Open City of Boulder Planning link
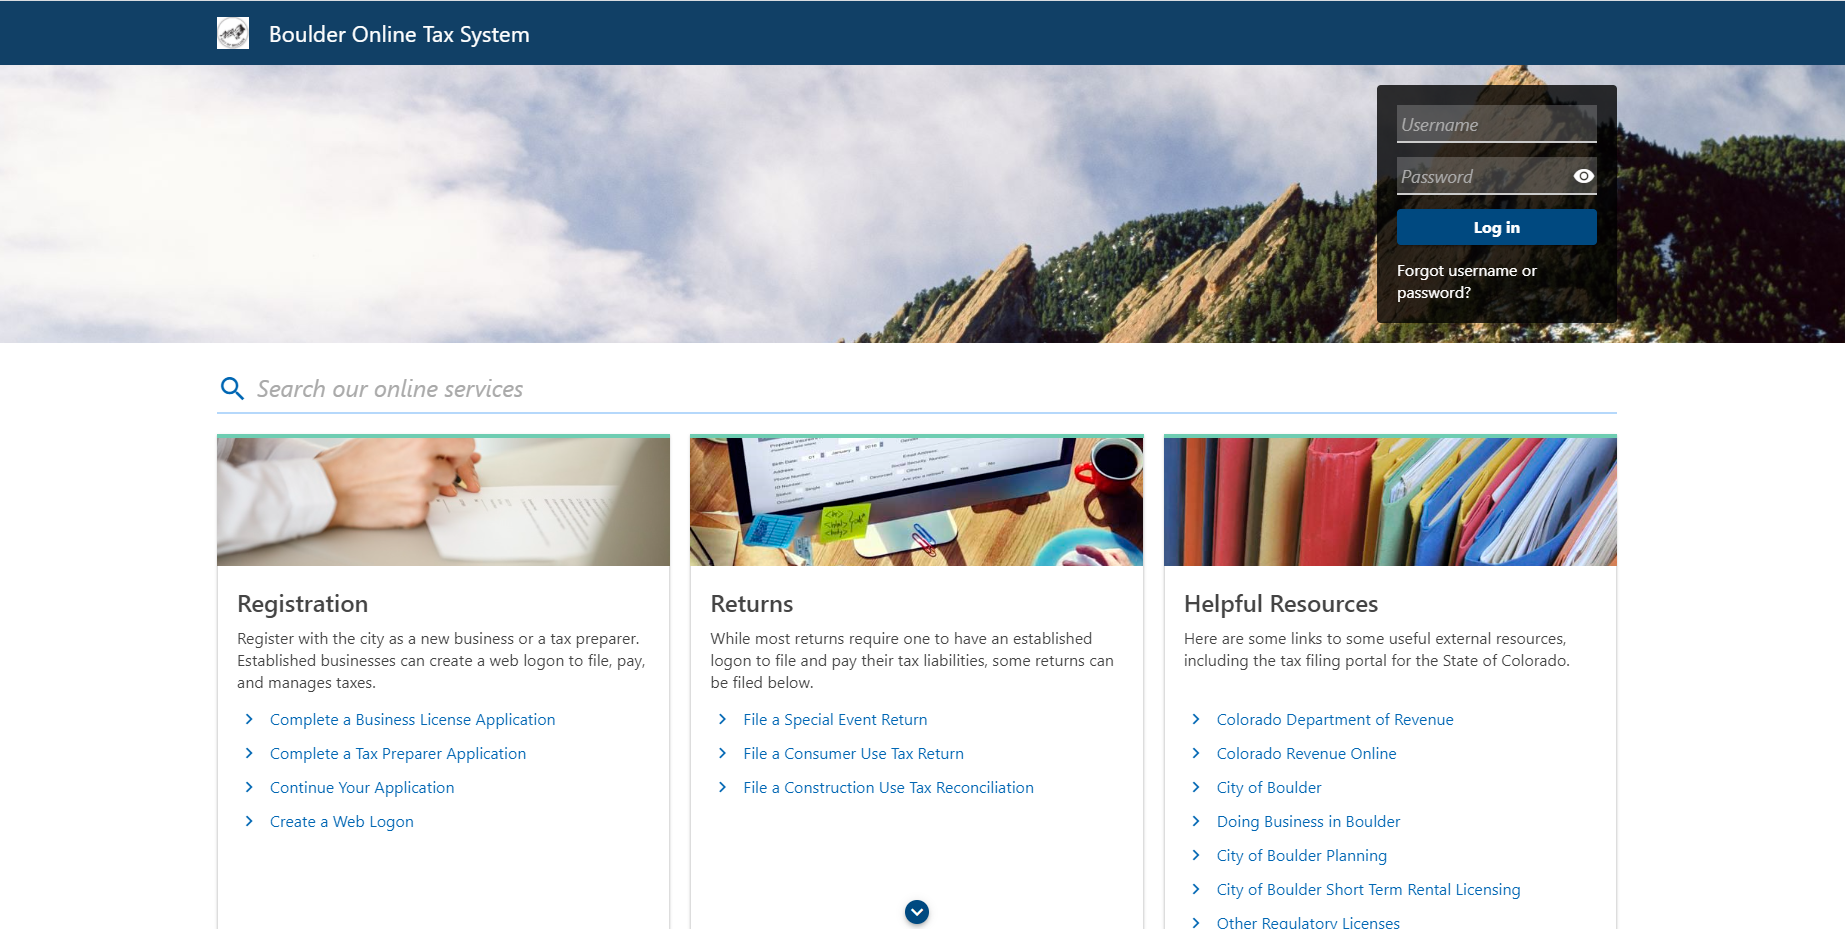 (x=1302, y=856)
